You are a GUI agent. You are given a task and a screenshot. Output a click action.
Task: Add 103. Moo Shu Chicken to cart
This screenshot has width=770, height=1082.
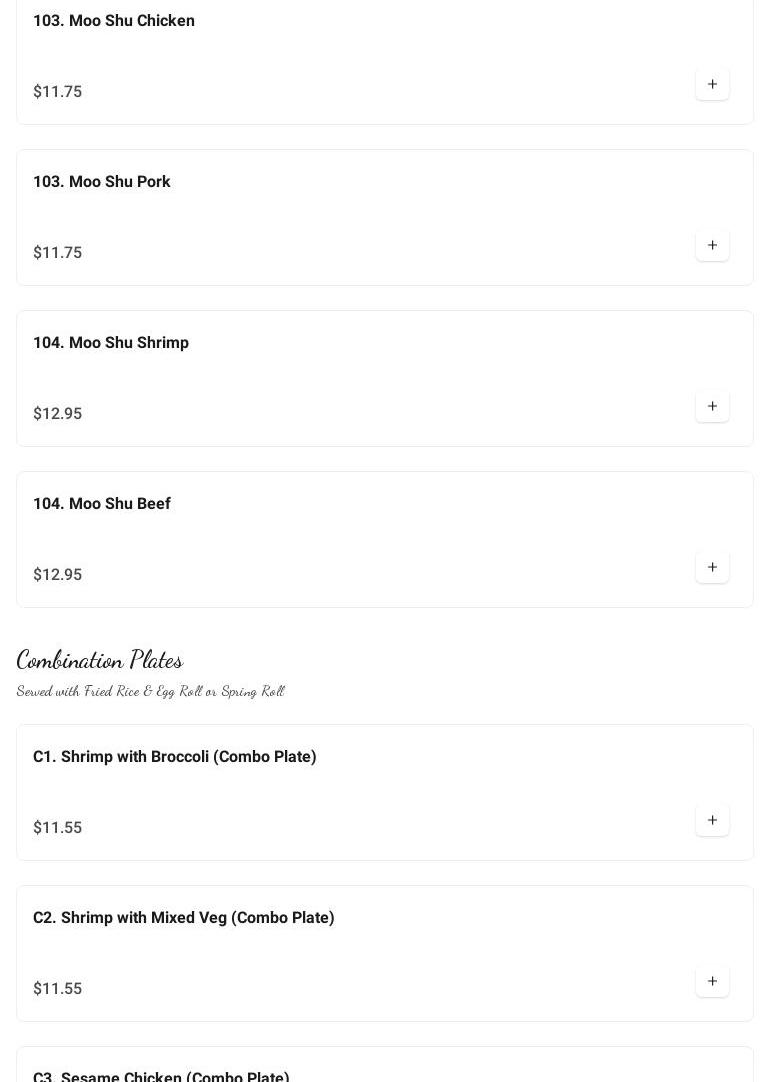tap(712, 84)
